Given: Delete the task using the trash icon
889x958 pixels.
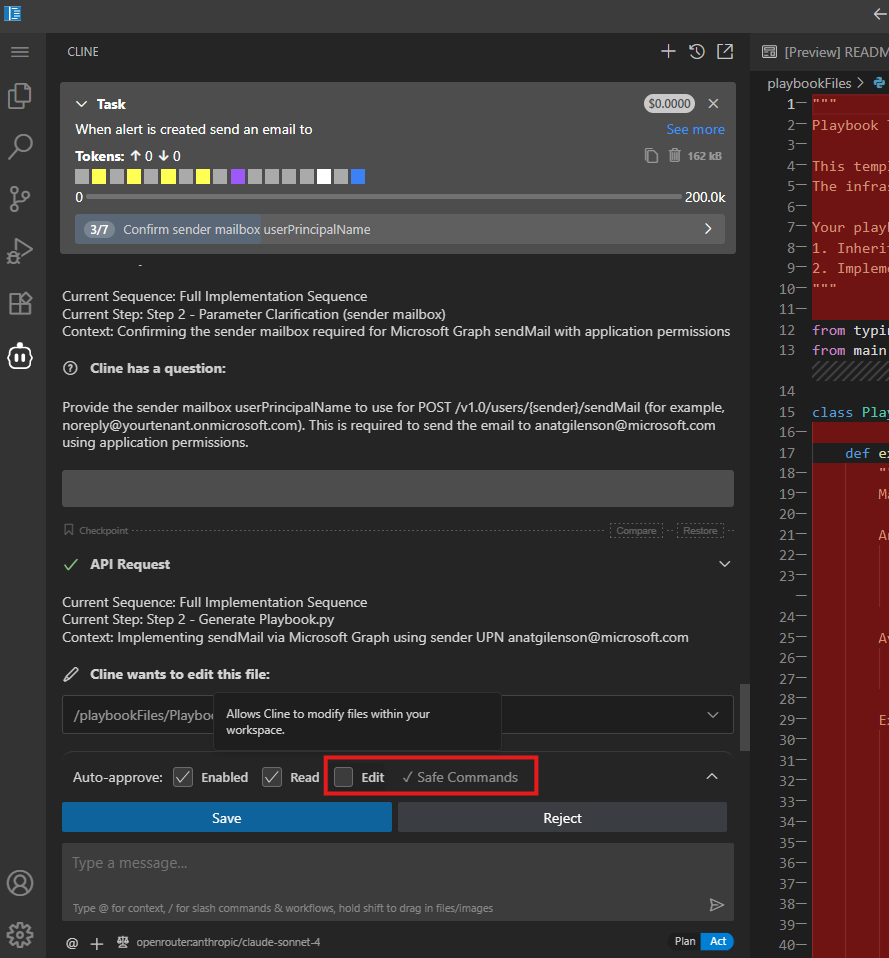Looking at the screenshot, I should tap(675, 155).
